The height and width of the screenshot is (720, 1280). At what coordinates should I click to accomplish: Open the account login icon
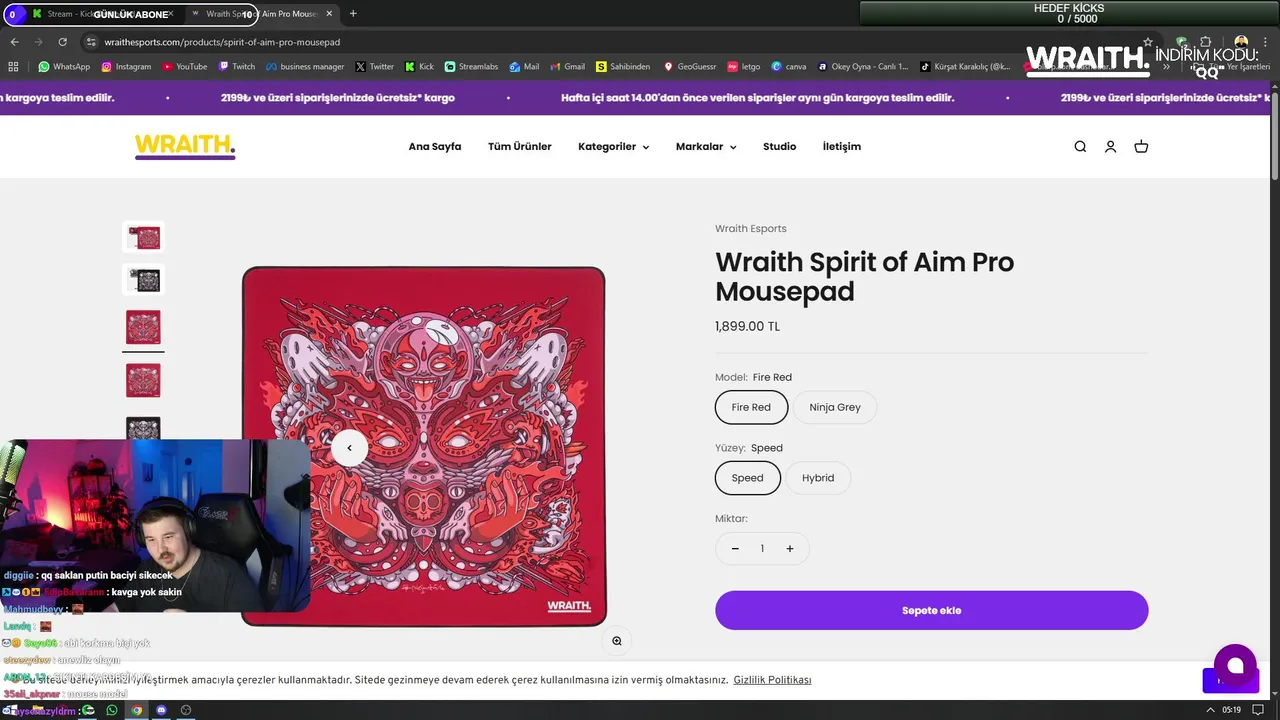(x=1110, y=147)
